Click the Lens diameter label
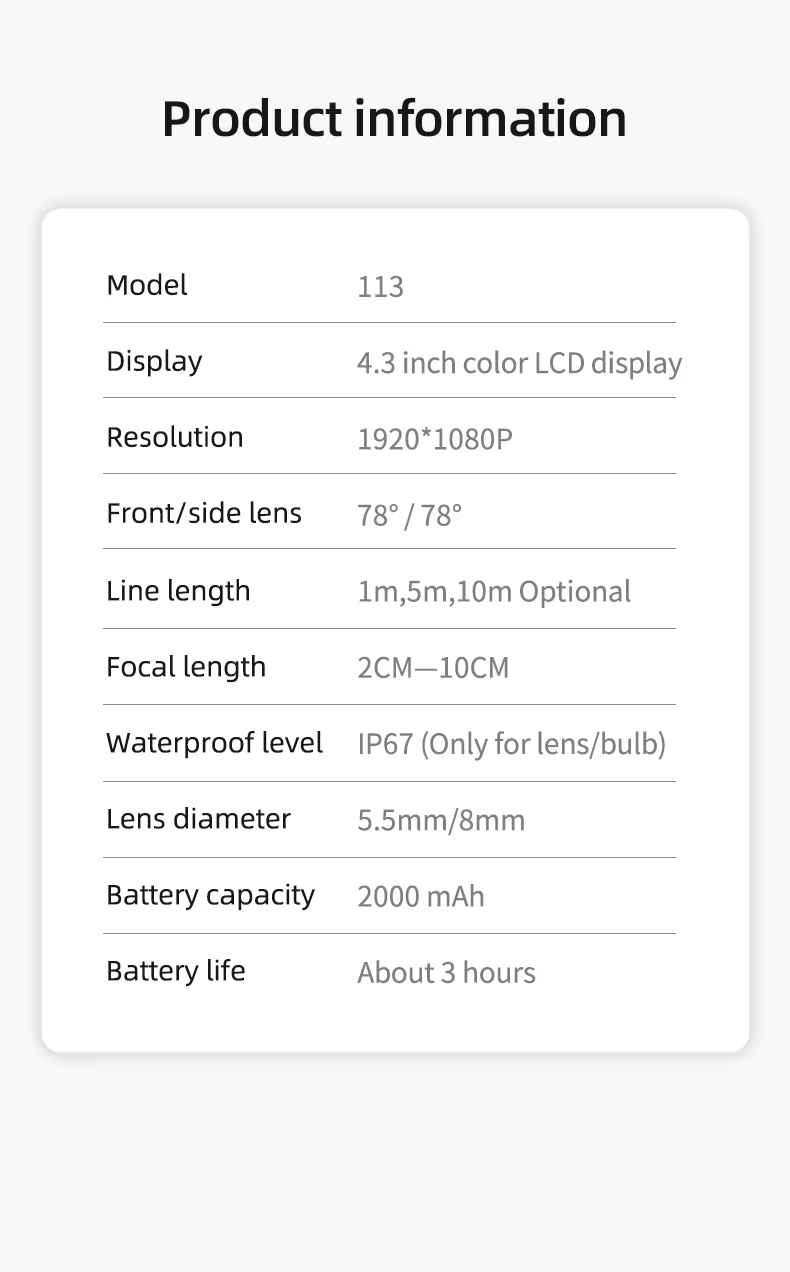This screenshot has width=790, height=1272. [x=199, y=819]
